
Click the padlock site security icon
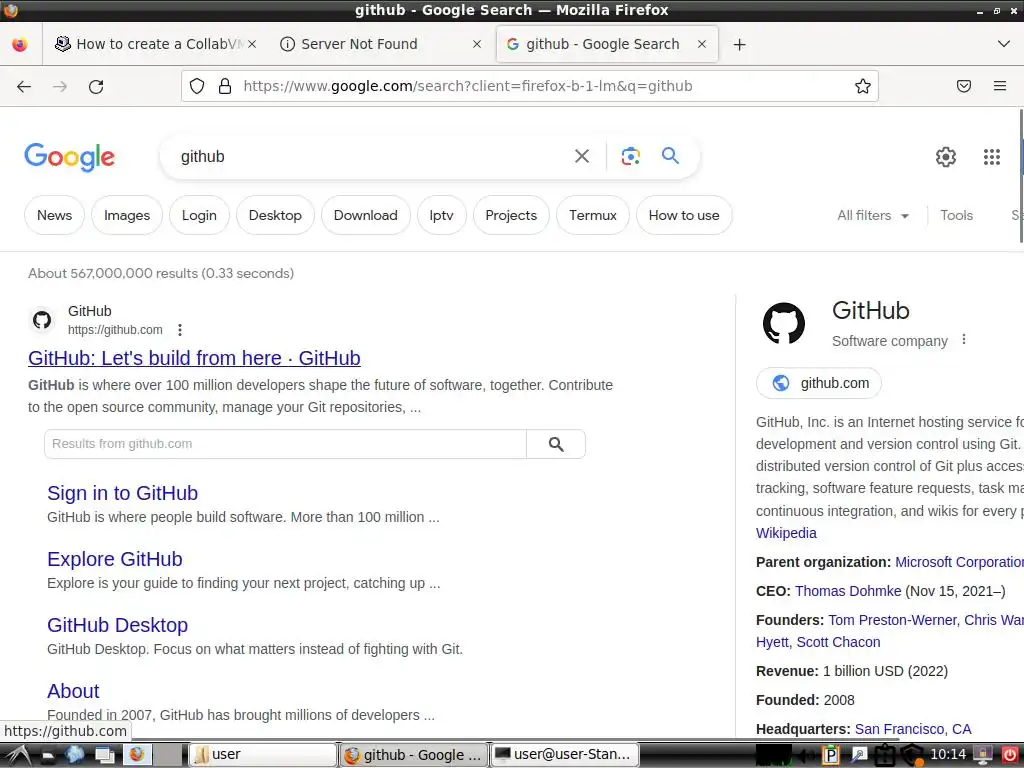pyautogui.click(x=225, y=86)
